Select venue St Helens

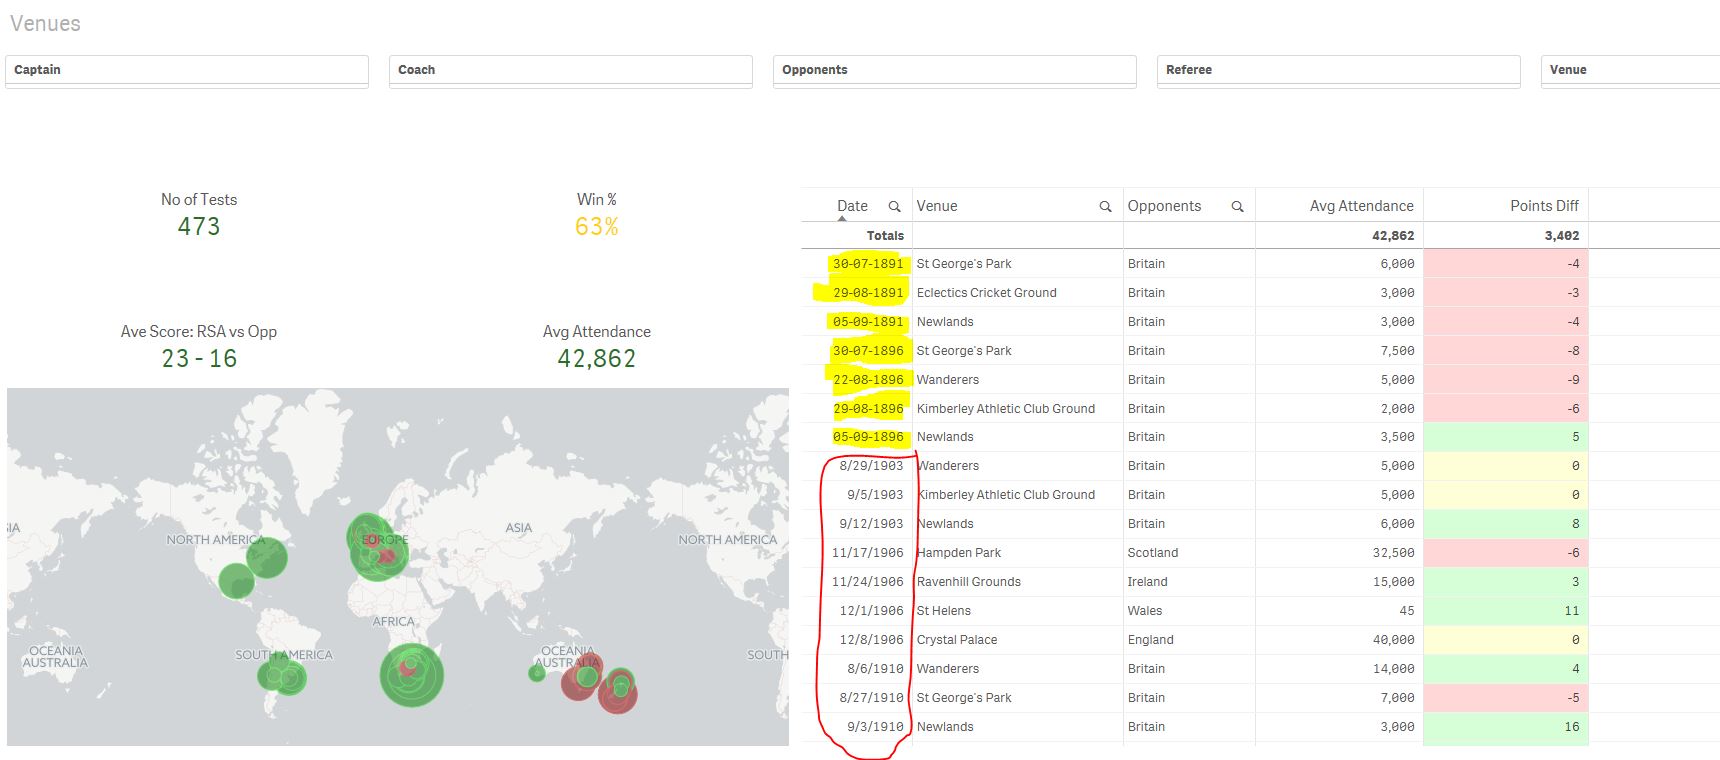[943, 611]
